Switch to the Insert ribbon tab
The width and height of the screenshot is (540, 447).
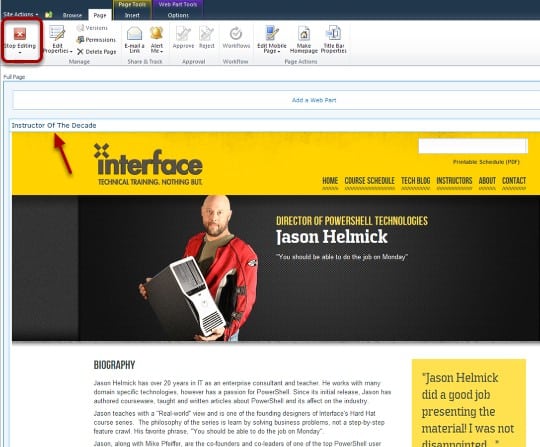132,15
